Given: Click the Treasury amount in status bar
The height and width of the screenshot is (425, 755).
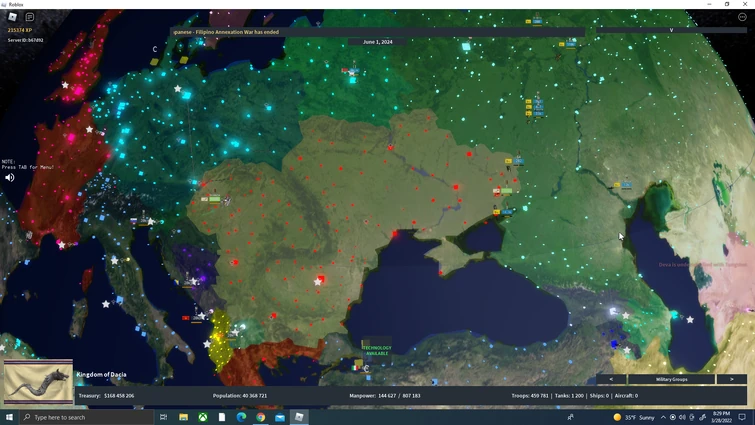Looking at the screenshot, I should click(106, 396).
